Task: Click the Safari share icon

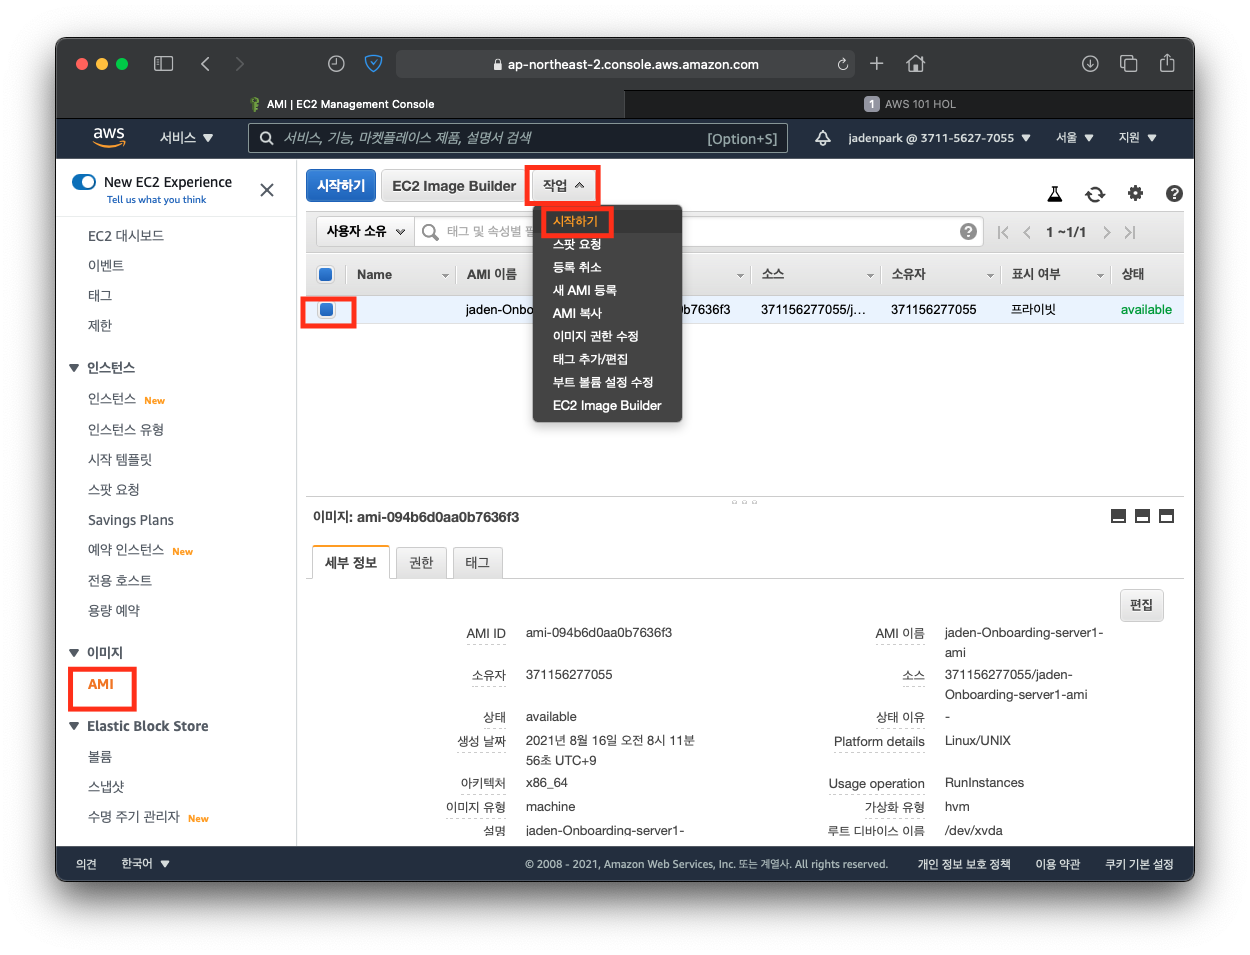Action: click(1167, 63)
